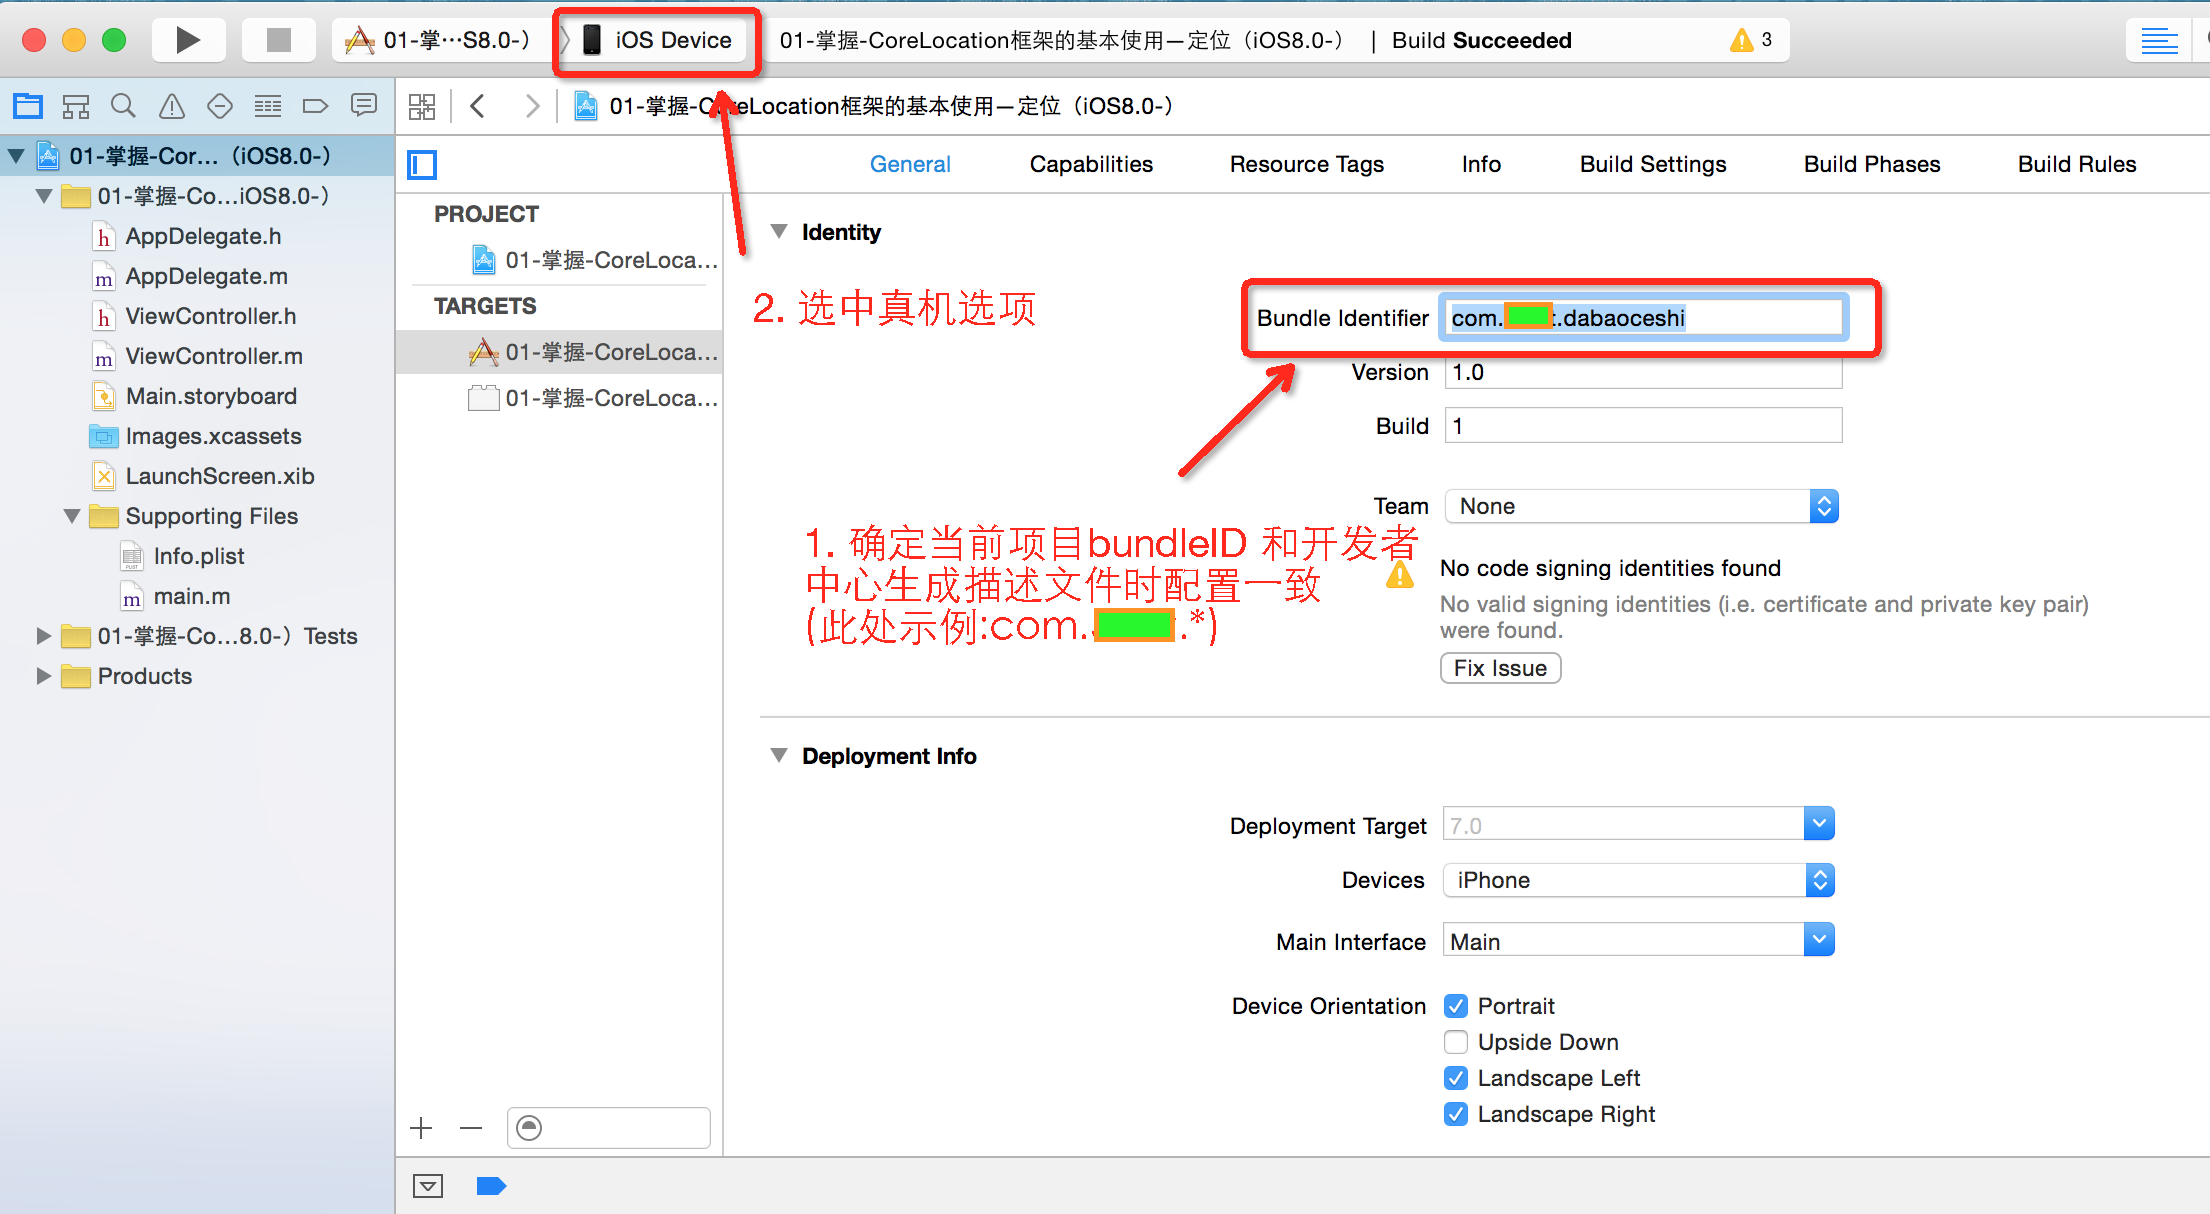
Task: Uncheck Landscape Right orientation
Action: coord(1456,1114)
